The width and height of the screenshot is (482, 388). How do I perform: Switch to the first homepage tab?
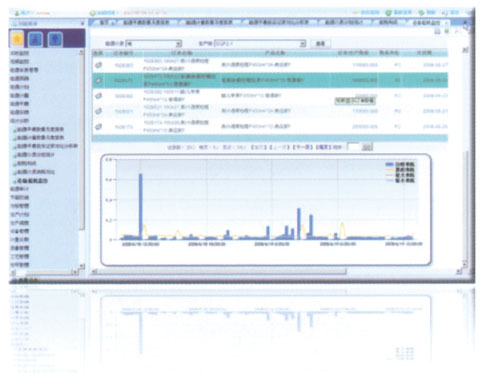pyautogui.click(x=104, y=22)
